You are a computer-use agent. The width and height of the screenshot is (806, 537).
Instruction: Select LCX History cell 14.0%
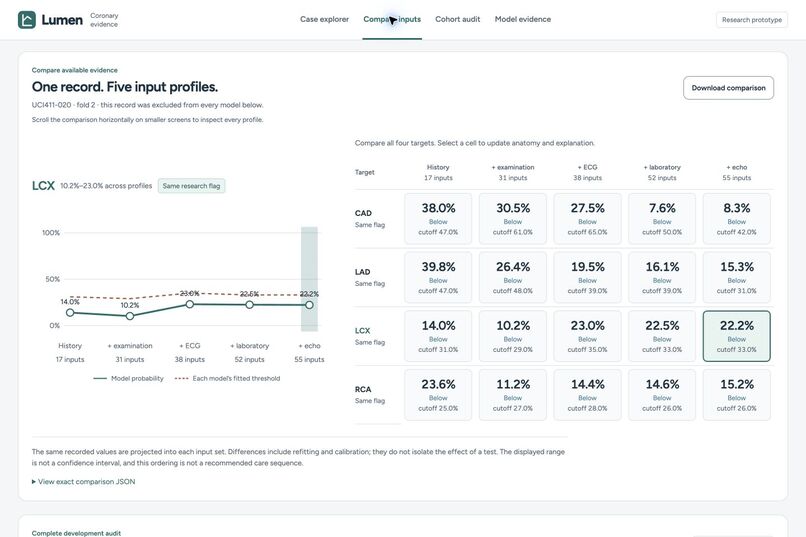click(x=438, y=336)
